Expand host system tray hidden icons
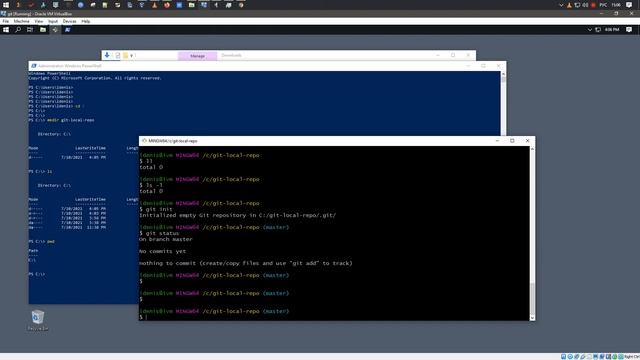Screen dimensions: 640x360 (561, 5)
